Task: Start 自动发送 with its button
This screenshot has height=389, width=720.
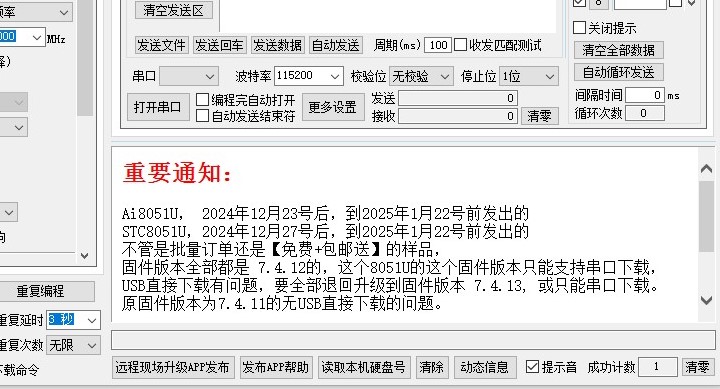Action: pyautogui.click(x=336, y=45)
